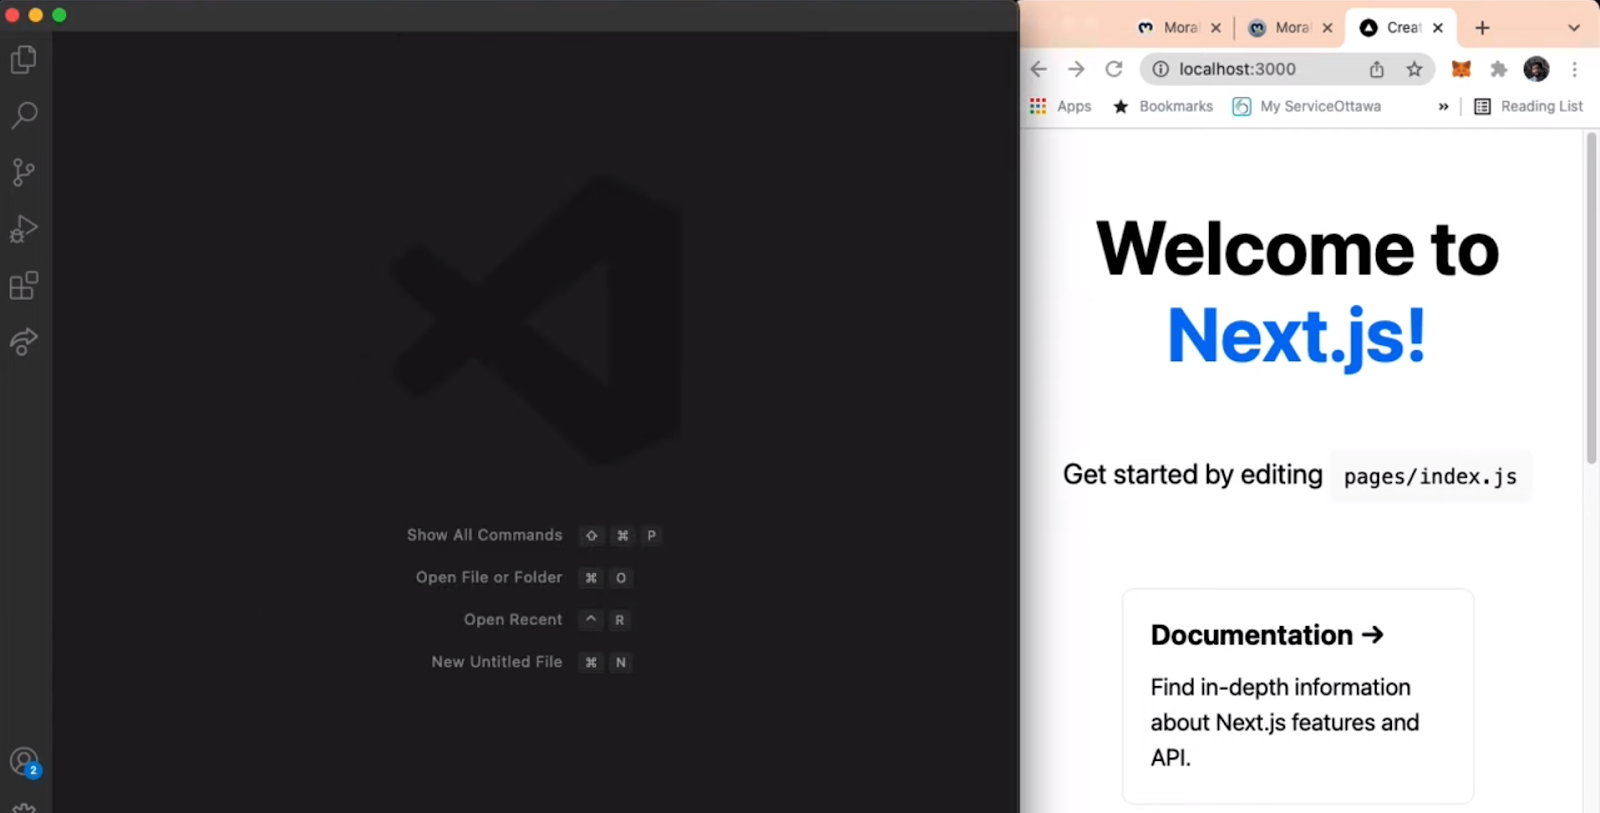Click the browser forward arrow
Viewport: 1600px width, 813px height.
coord(1076,69)
